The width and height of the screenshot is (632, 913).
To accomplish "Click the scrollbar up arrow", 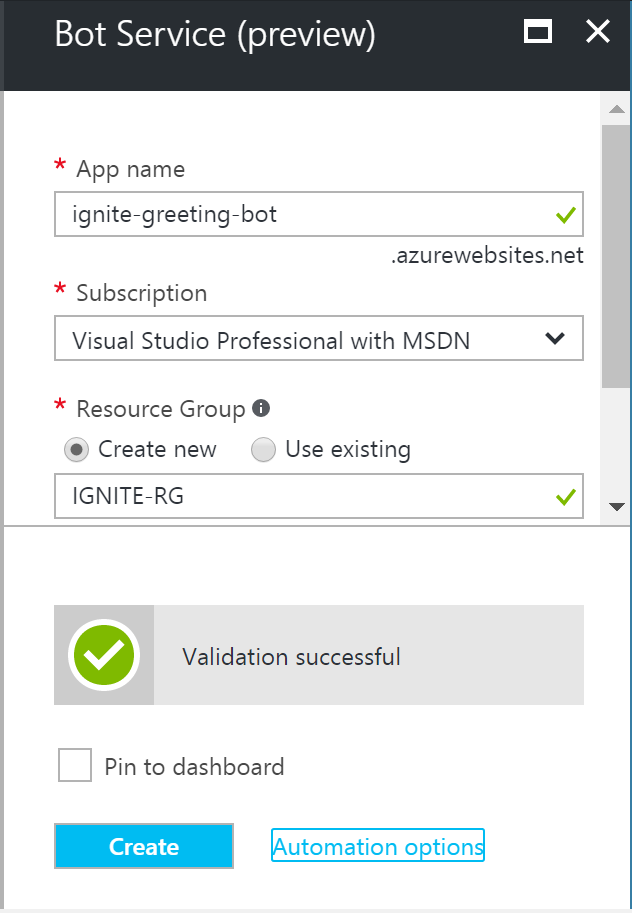I will point(617,108).
